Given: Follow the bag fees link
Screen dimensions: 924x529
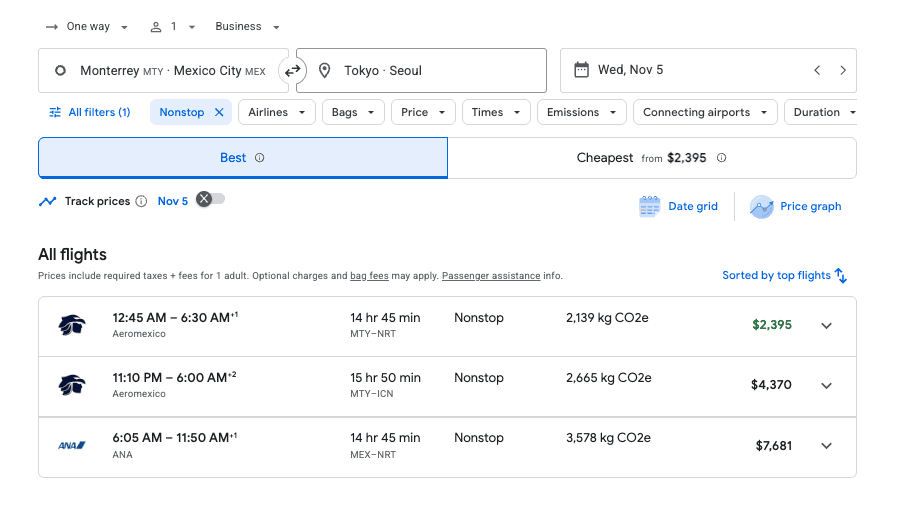Looking at the screenshot, I should pos(369,276).
